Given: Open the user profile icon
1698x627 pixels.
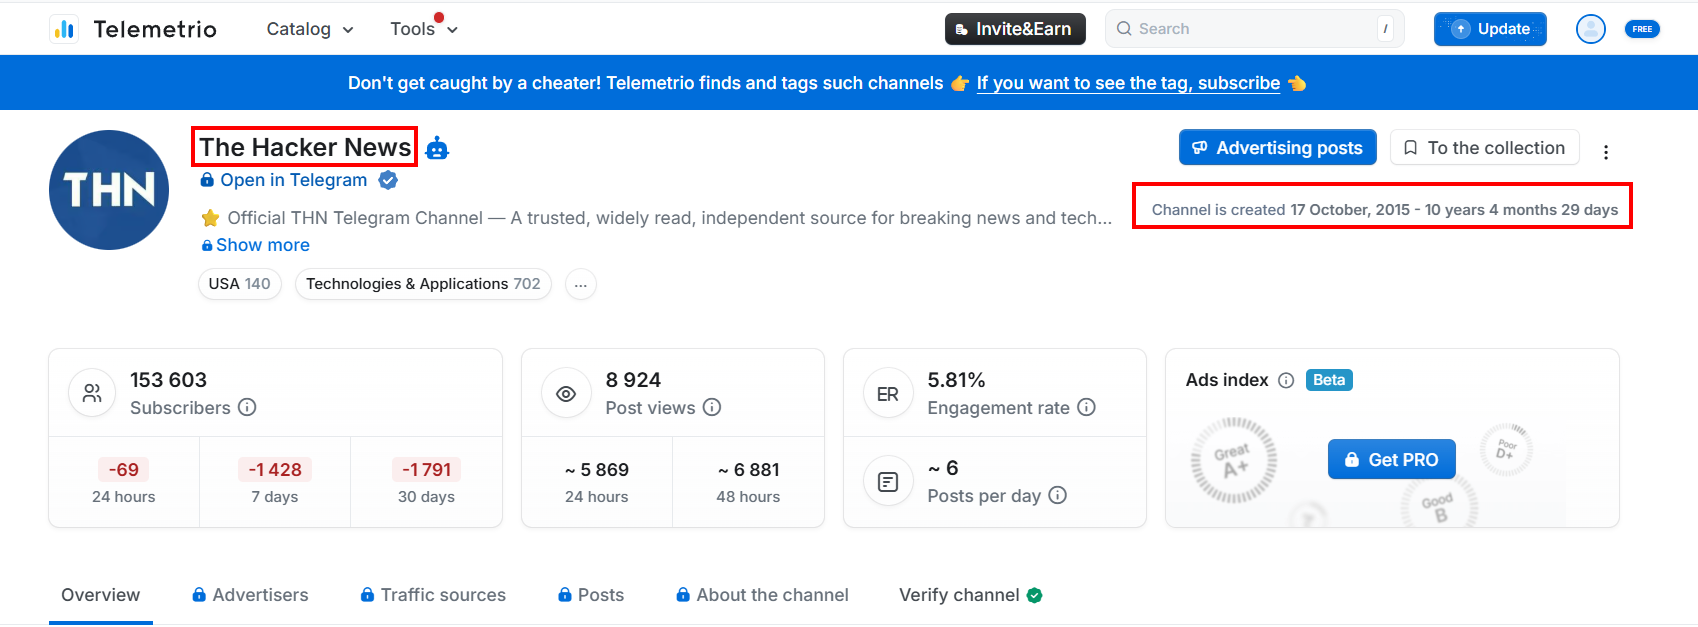Looking at the screenshot, I should coord(1590,29).
